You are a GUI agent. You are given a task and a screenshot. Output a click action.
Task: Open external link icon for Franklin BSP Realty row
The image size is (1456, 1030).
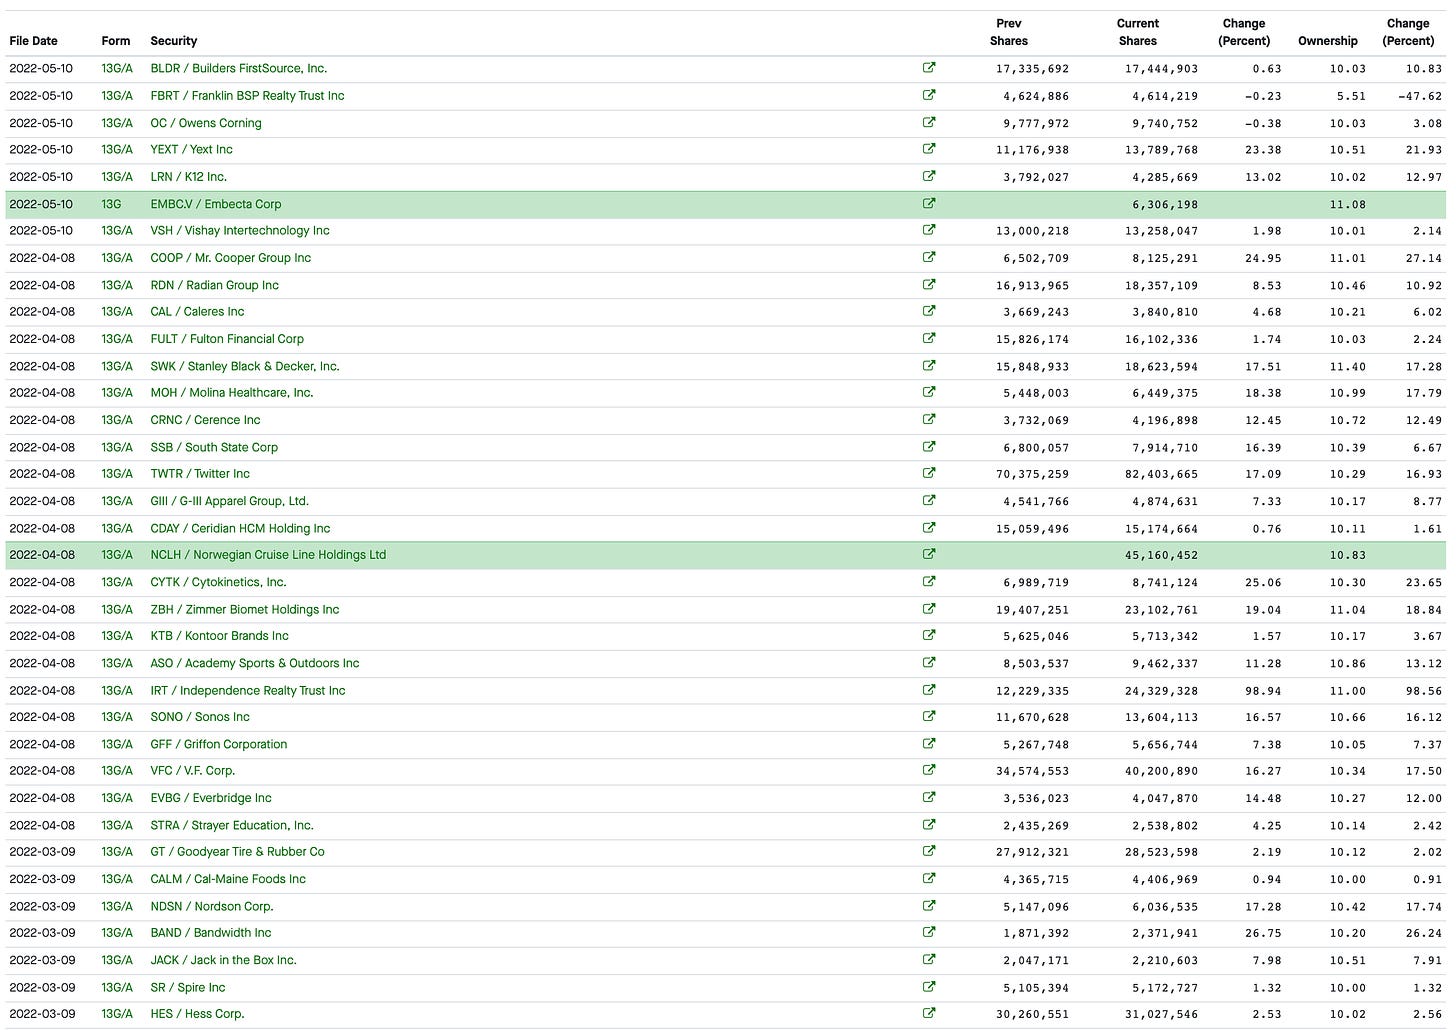[x=929, y=95]
